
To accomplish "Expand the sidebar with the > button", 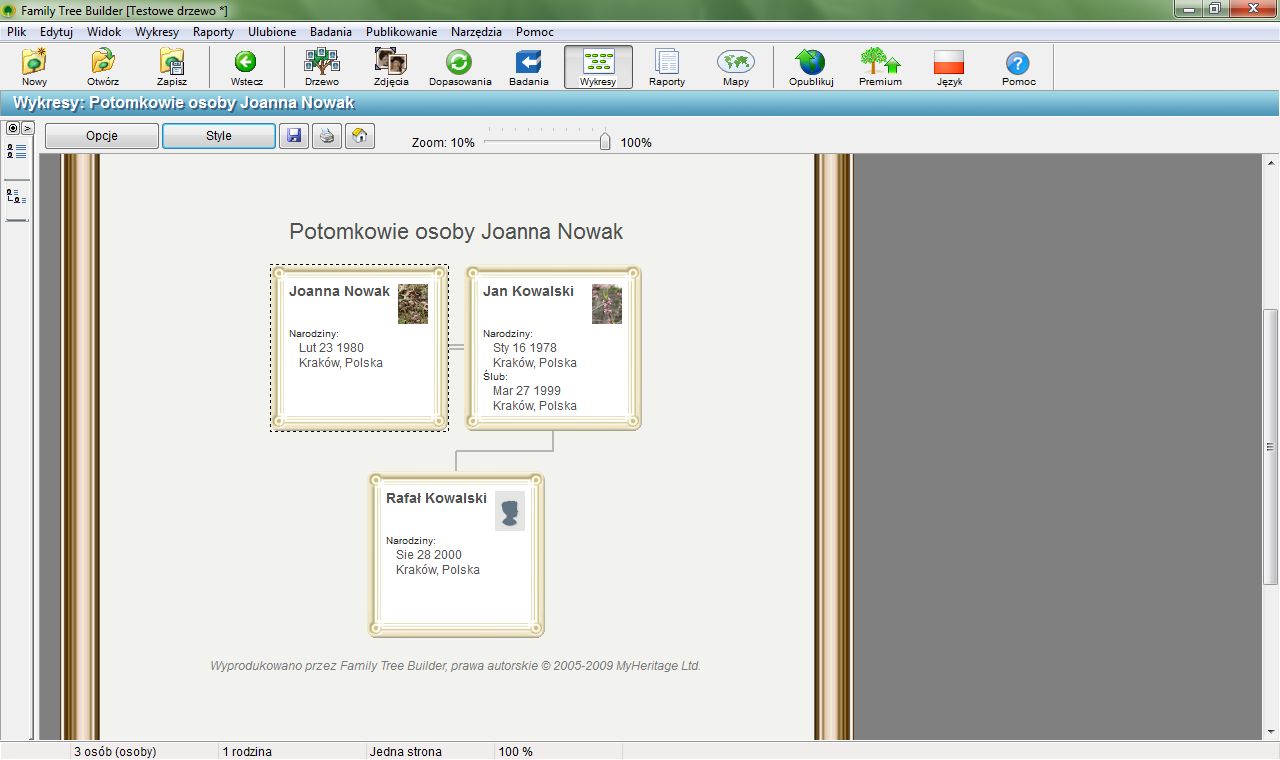I will click(x=28, y=128).
